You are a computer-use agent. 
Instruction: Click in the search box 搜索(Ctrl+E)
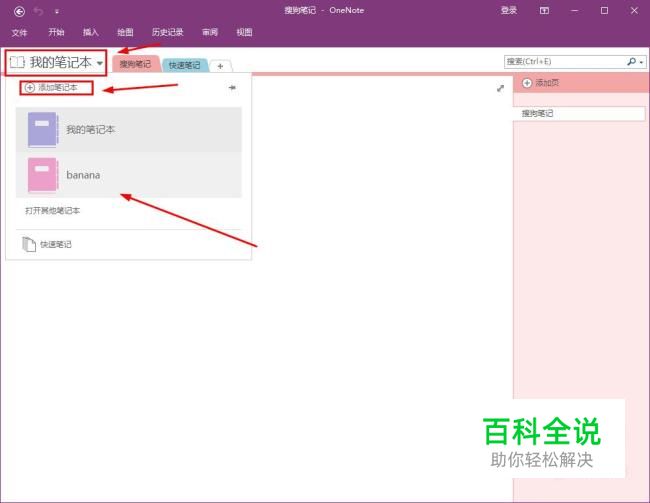(564, 62)
